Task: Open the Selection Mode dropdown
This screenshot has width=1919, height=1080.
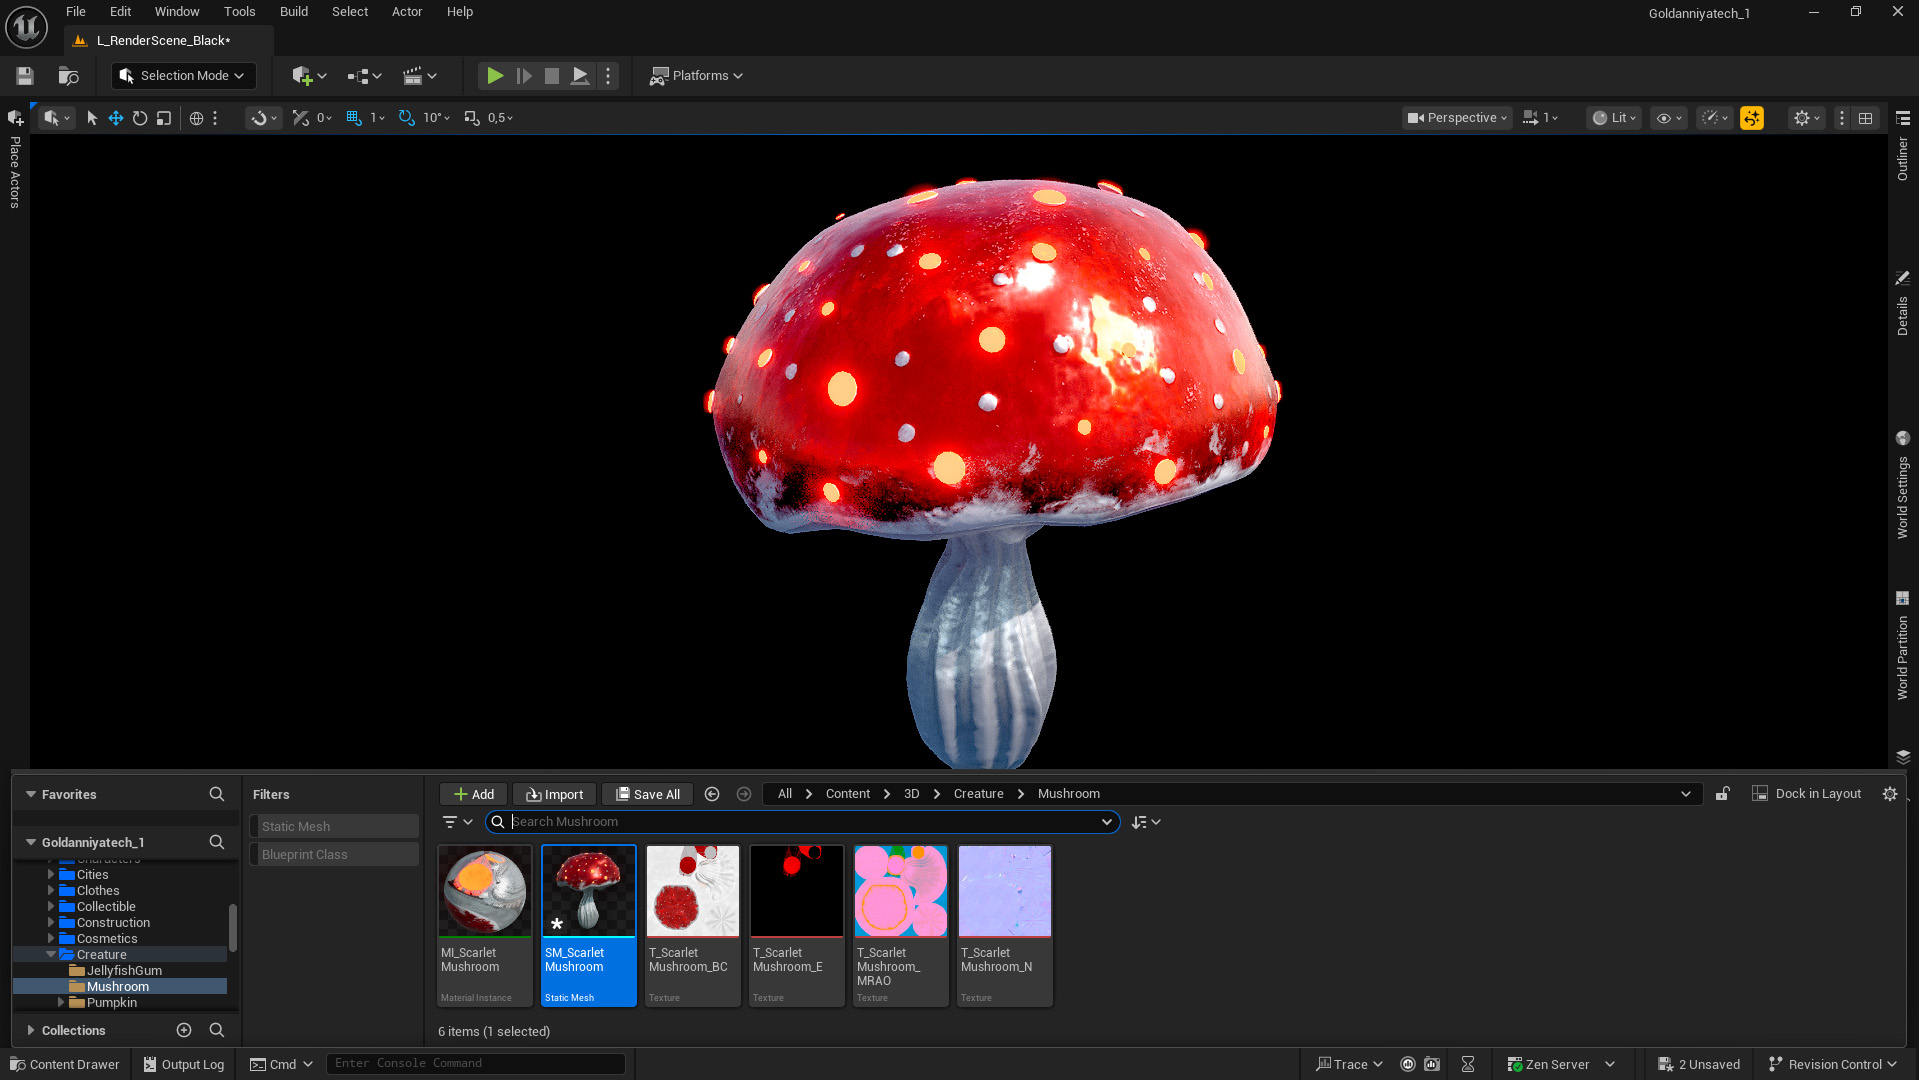Action: coord(183,75)
